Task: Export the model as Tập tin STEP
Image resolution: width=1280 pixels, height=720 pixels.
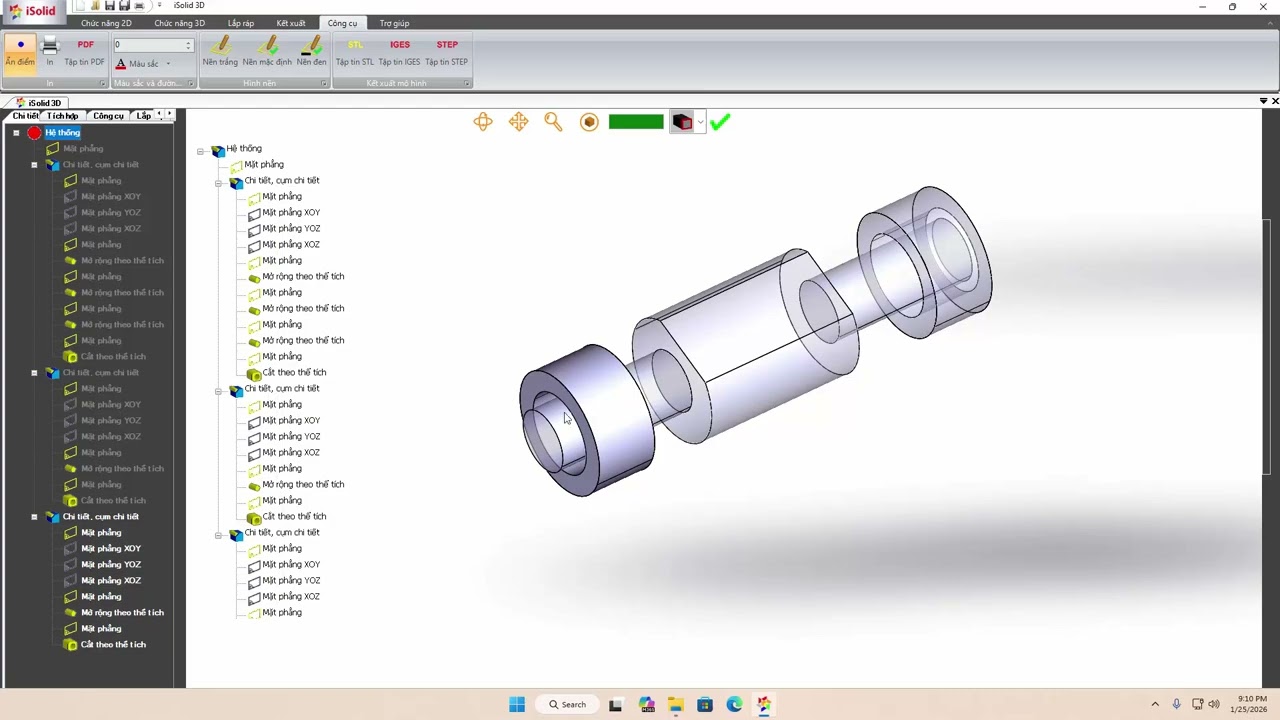Action: pyautogui.click(x=446, y=52)
